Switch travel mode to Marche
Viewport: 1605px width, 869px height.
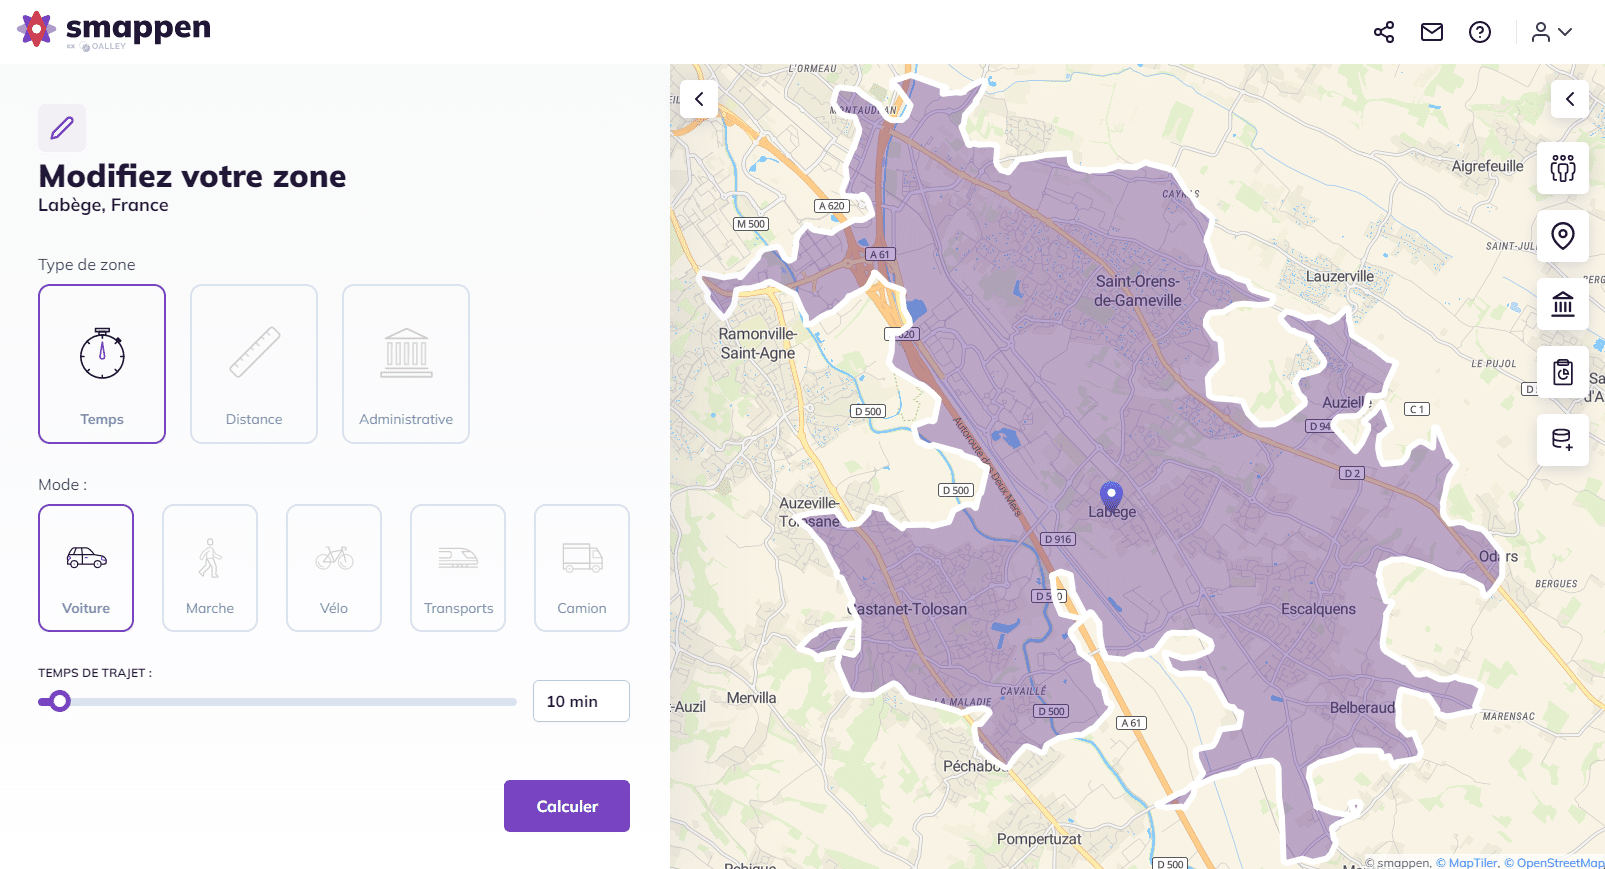coord(210,568)
